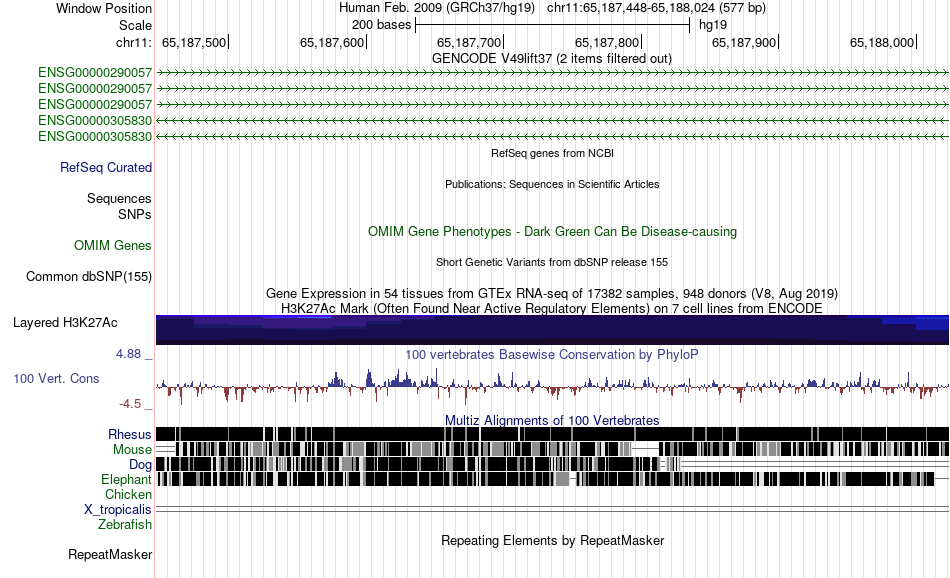Click the RepeatMasker track label

point(110,554)
